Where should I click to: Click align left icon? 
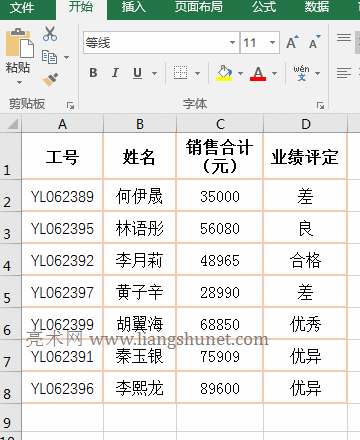coord(344,73)
